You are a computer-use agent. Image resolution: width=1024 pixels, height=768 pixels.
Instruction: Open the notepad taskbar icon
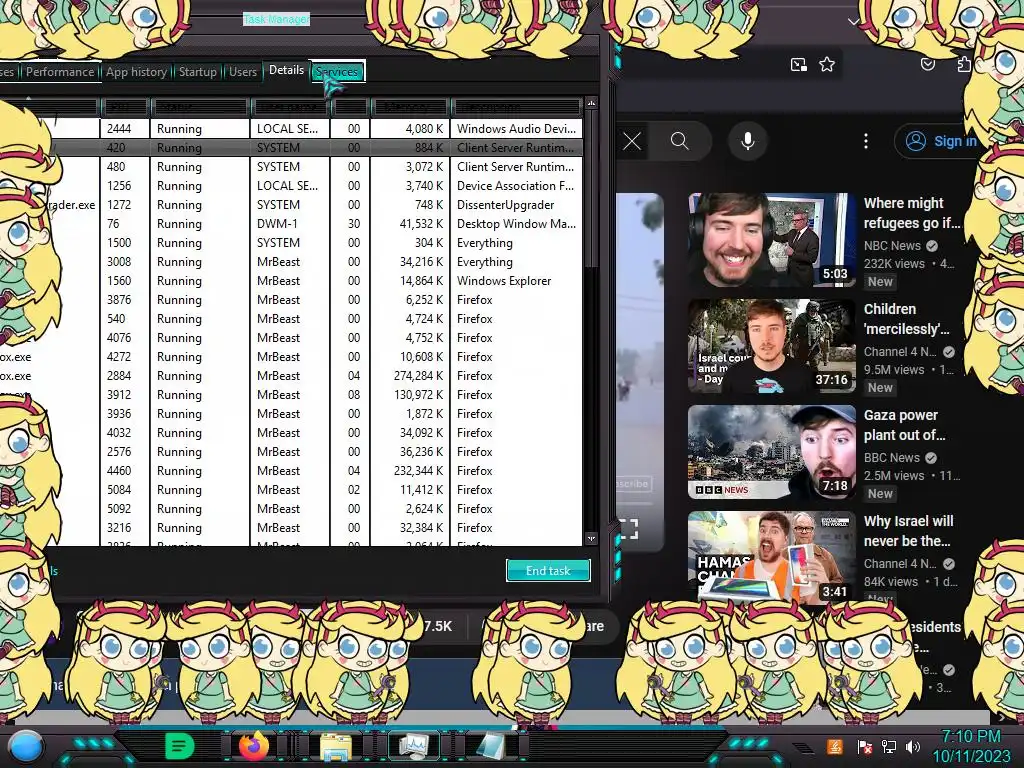(490, 746)
